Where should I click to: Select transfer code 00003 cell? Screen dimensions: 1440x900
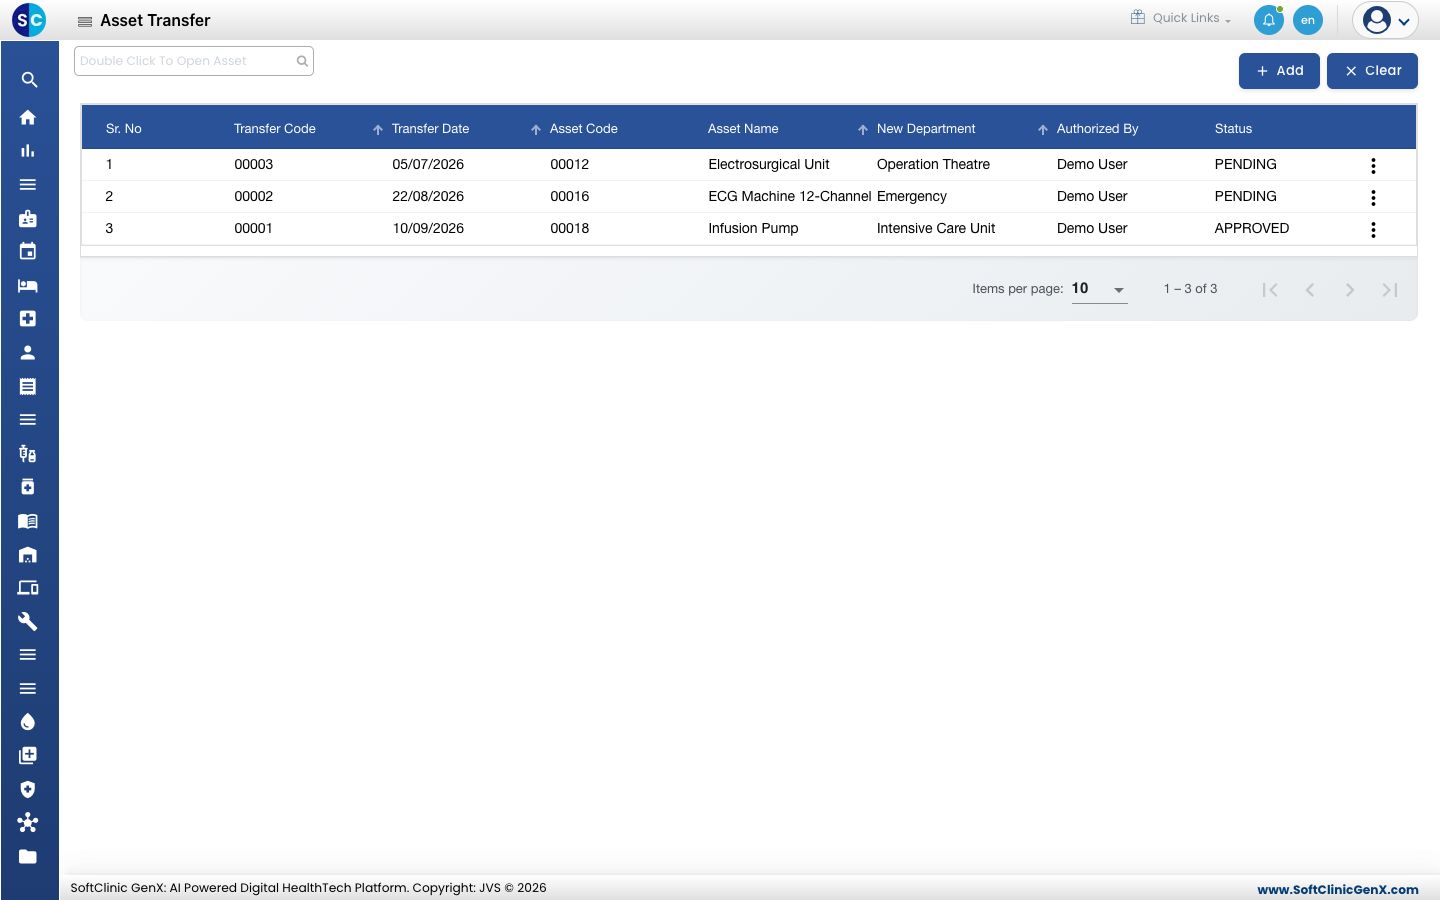pyautogui.click(x=254, y=165)
